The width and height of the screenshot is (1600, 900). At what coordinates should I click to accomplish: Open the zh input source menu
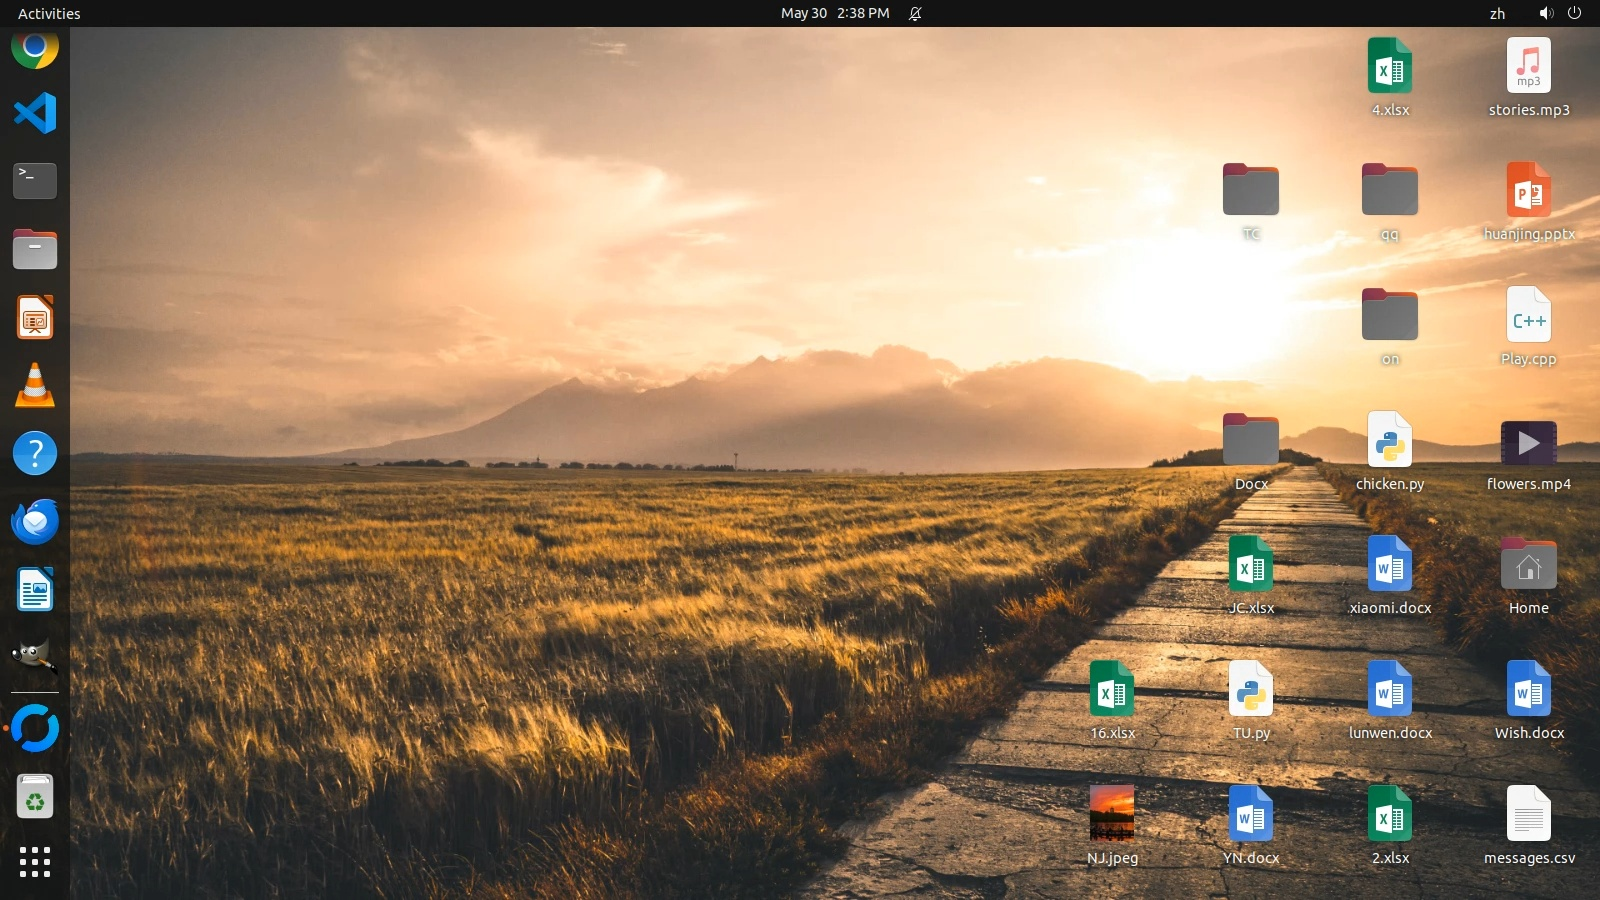coord(1497,13)
